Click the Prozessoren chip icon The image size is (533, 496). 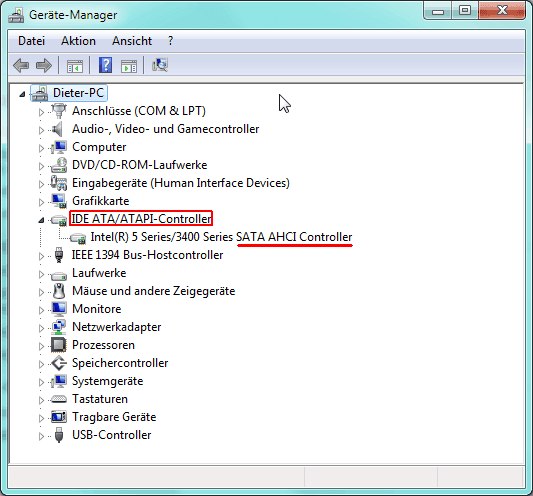[58, 345]
